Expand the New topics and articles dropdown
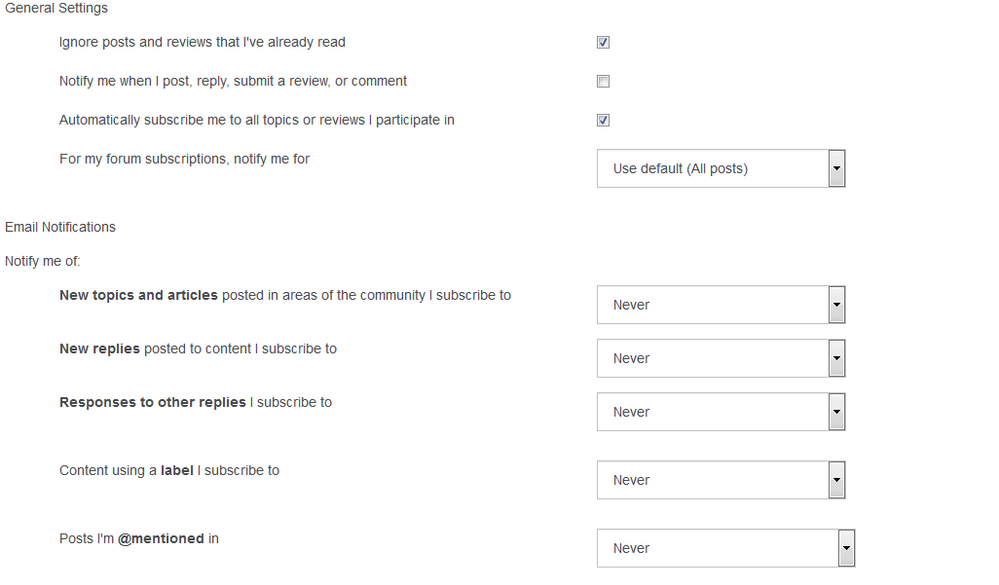 coord(721,305)
